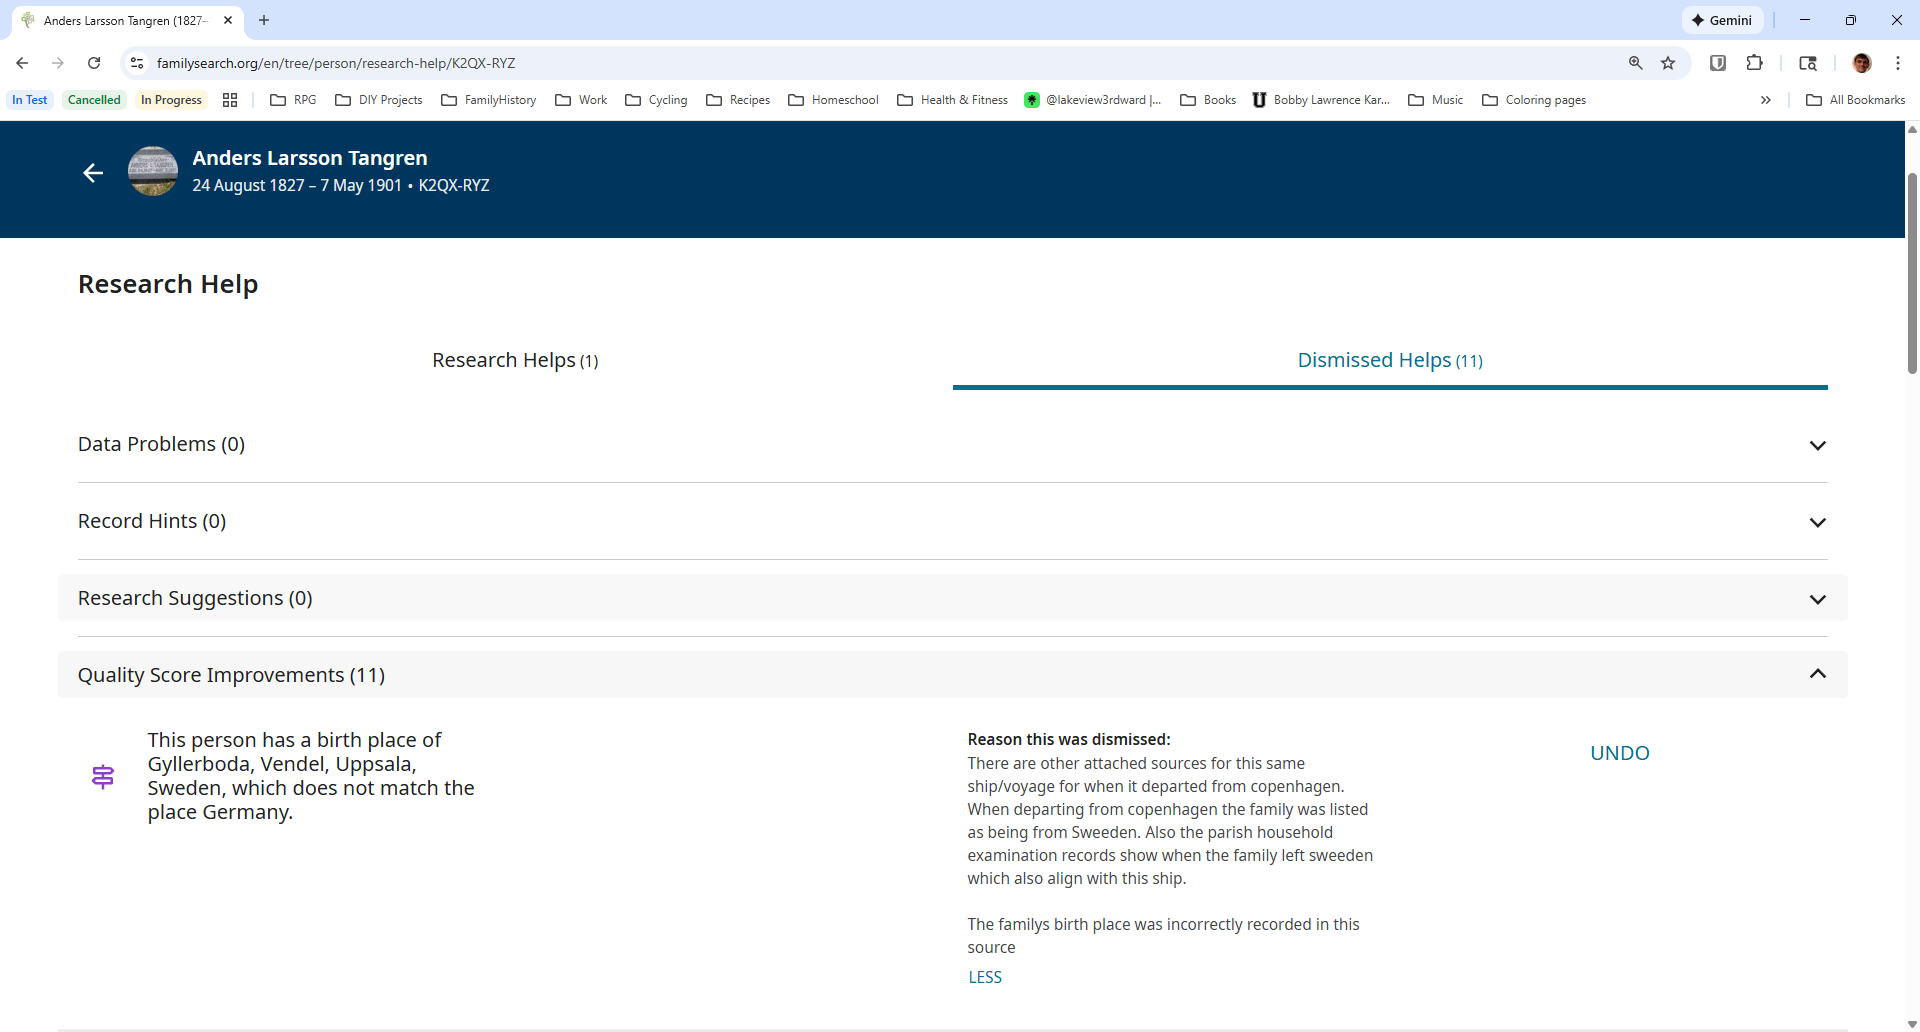Expand the Data Problems (0) section

953,444
